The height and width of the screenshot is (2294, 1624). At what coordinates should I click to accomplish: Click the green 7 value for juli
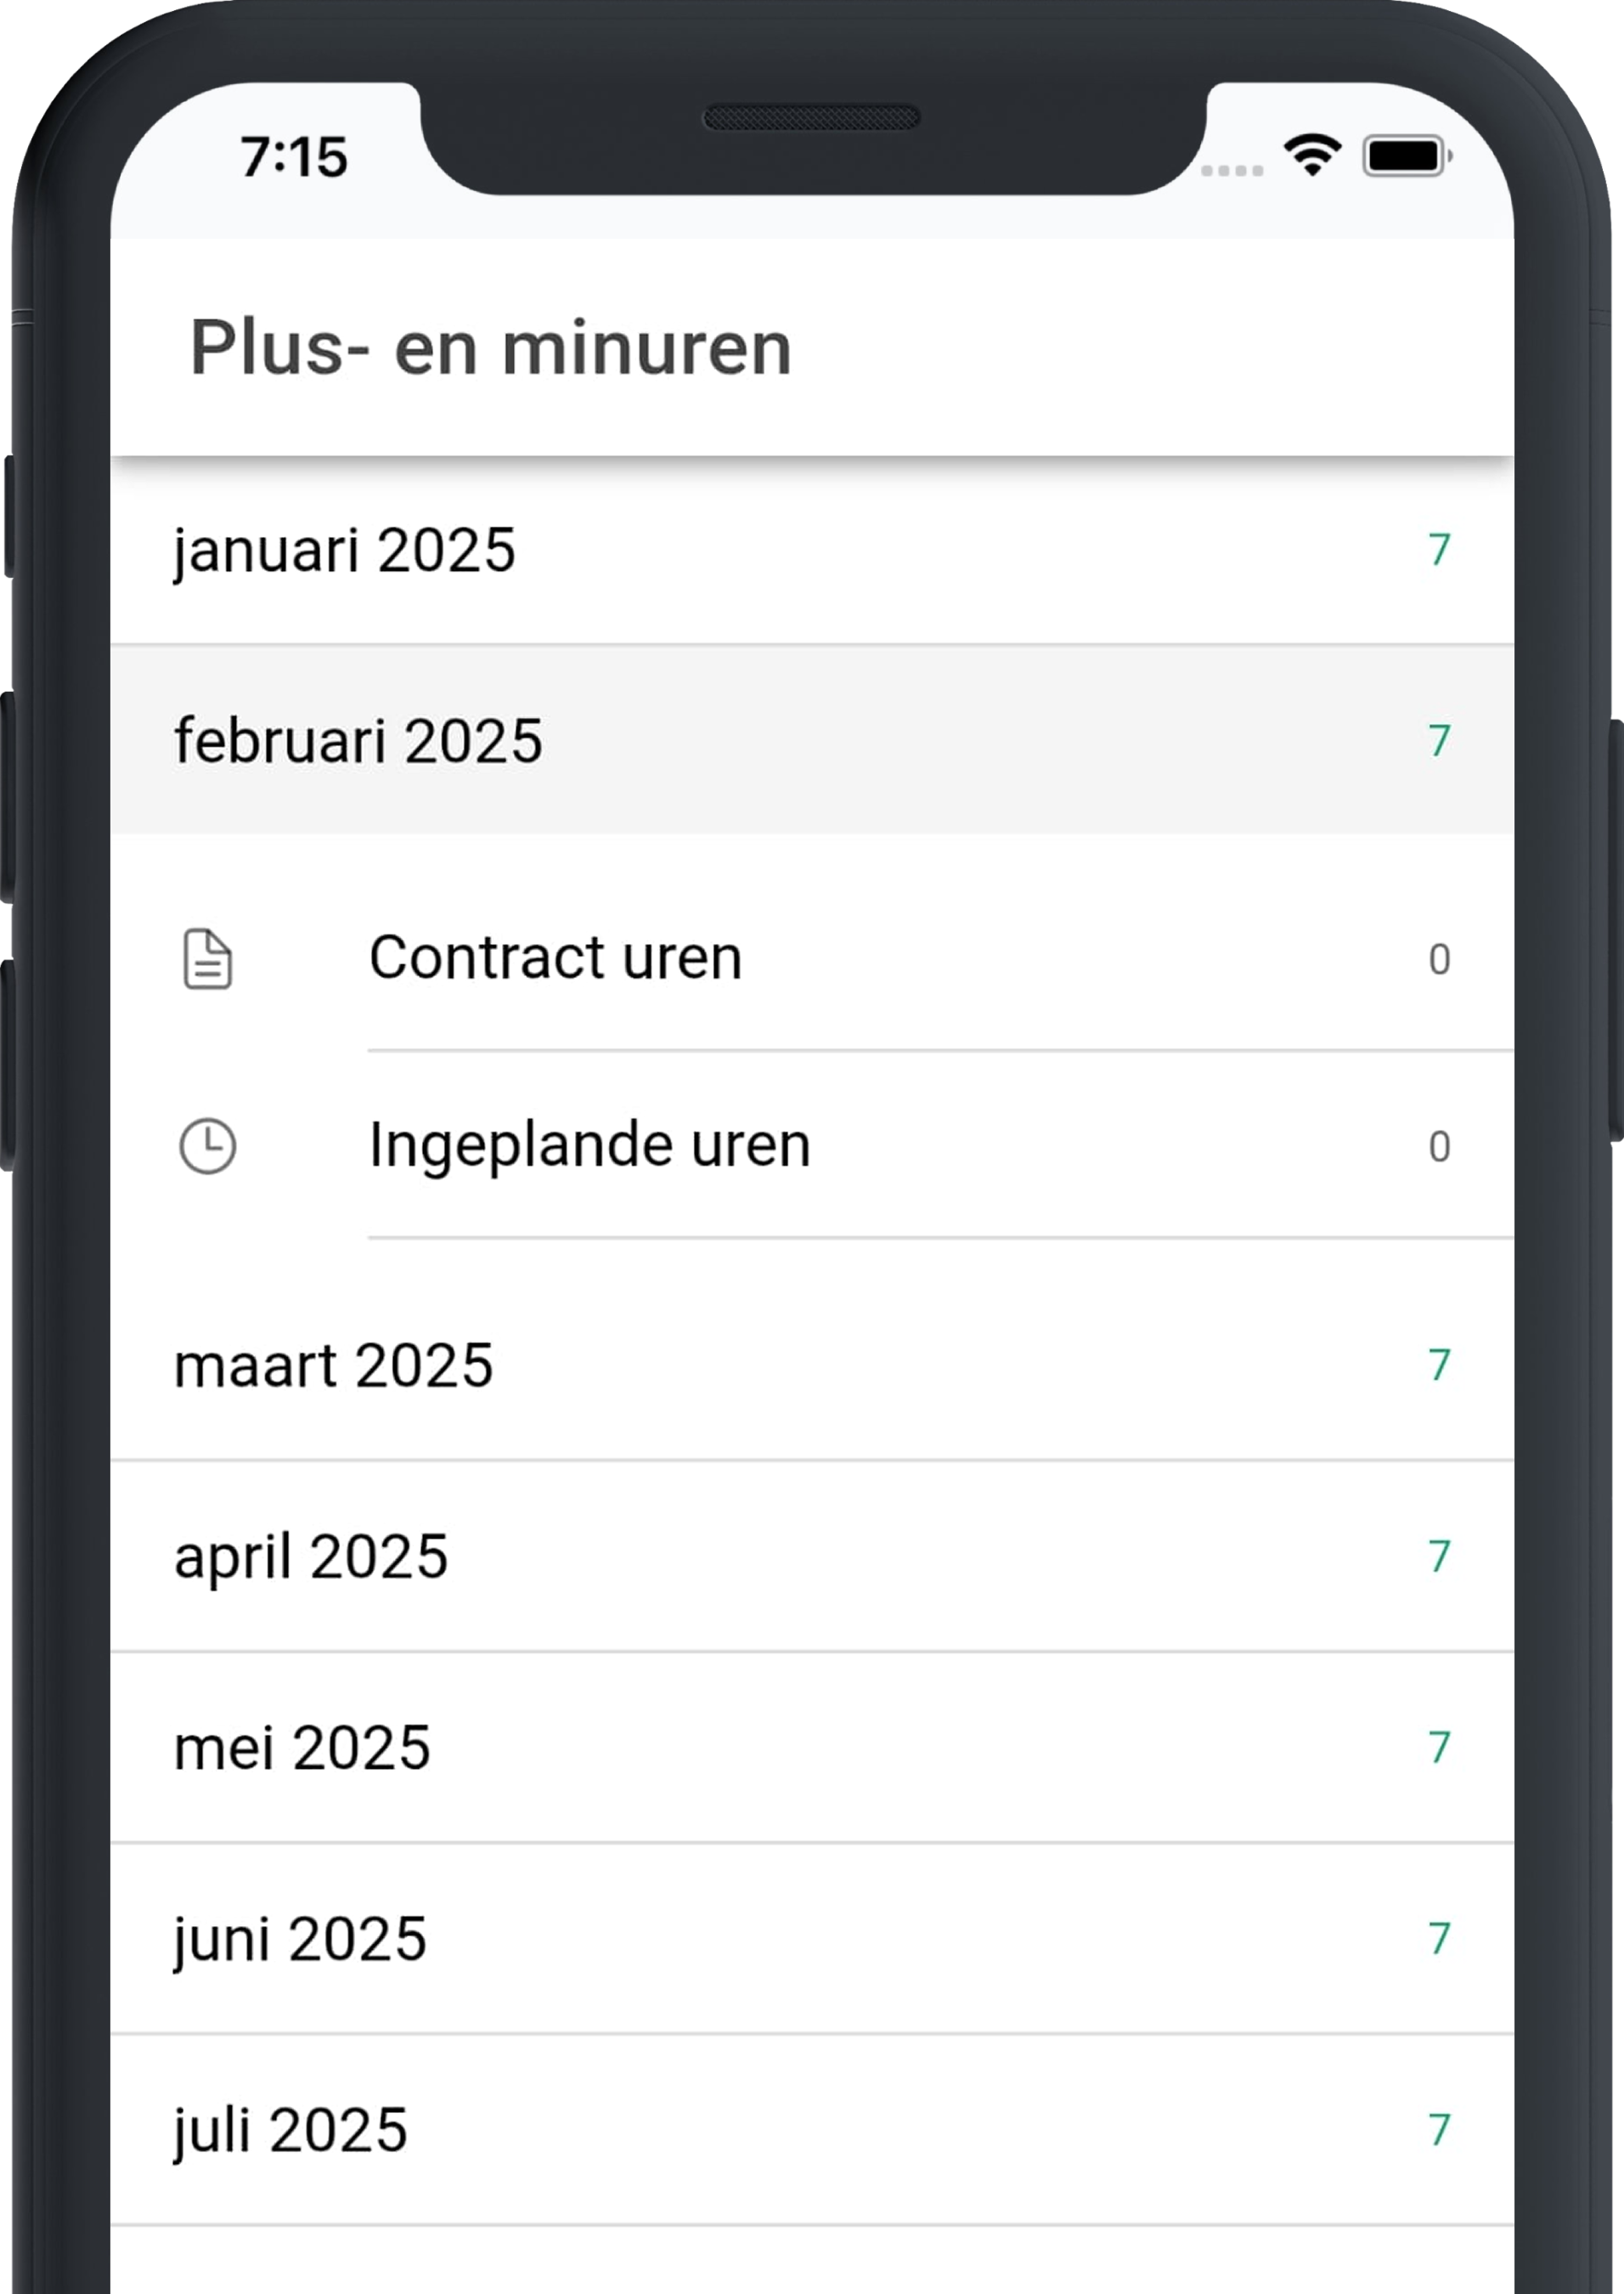tap(1439, 2130)
